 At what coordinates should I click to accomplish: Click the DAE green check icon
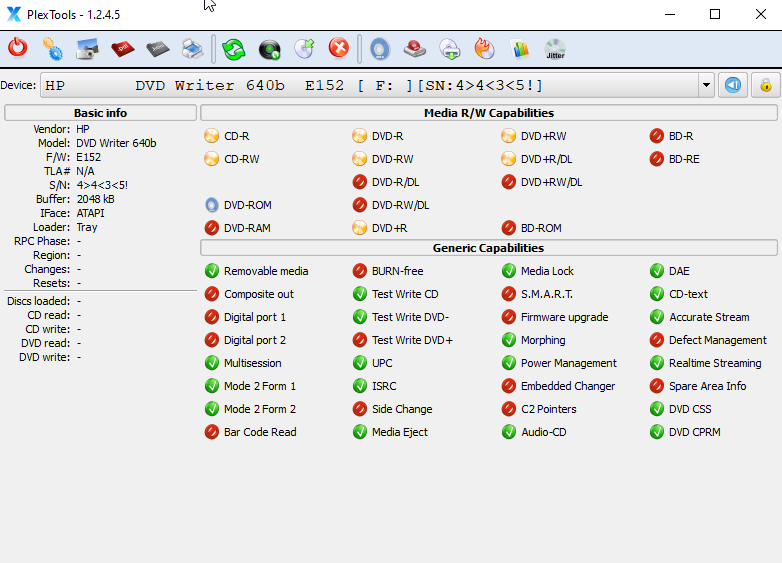pyautogui.click(x=657, y=271)
